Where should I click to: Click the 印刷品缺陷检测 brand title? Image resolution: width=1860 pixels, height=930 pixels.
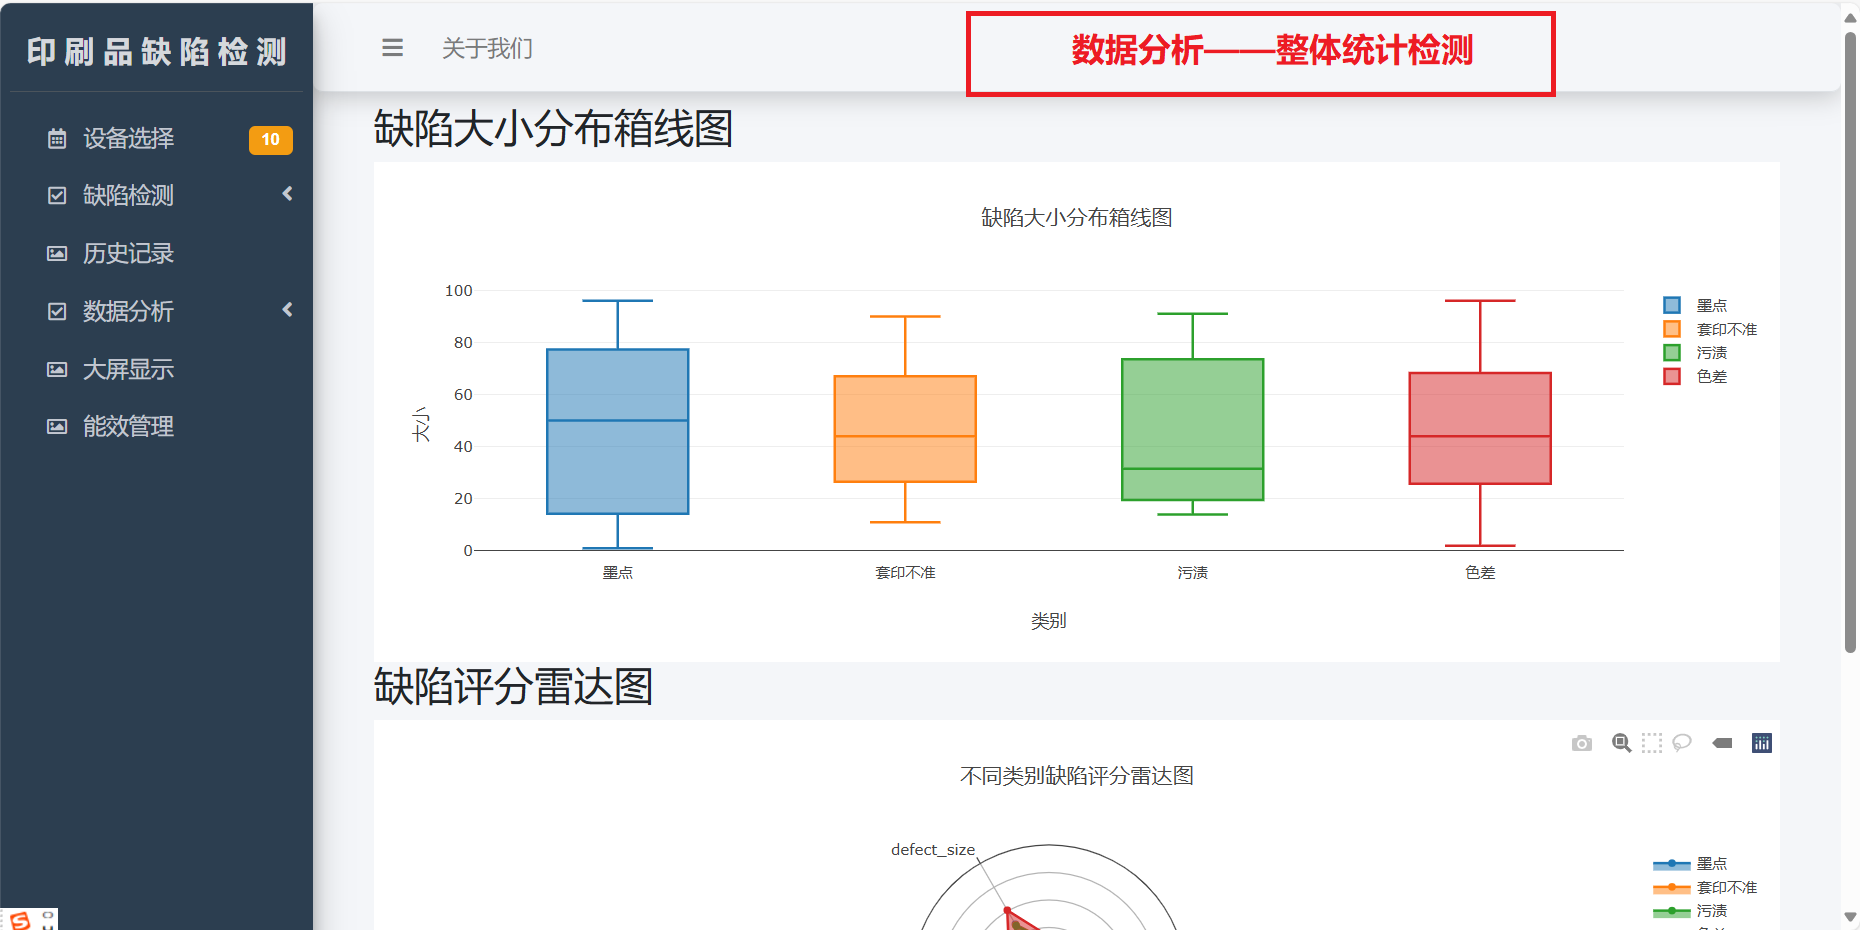tap(157, 51)
